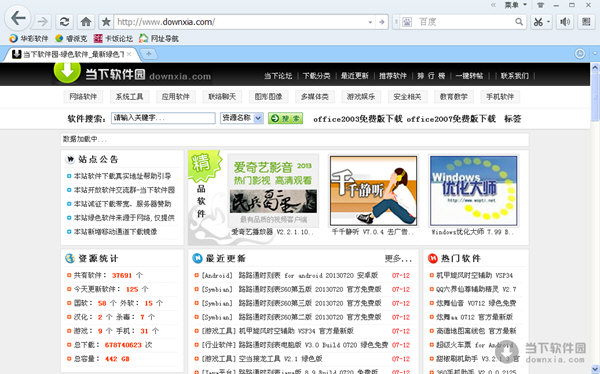Click the forward navigation arrow
The width and height of the screenshot is (600, 374).
click(x=43, y=22)
